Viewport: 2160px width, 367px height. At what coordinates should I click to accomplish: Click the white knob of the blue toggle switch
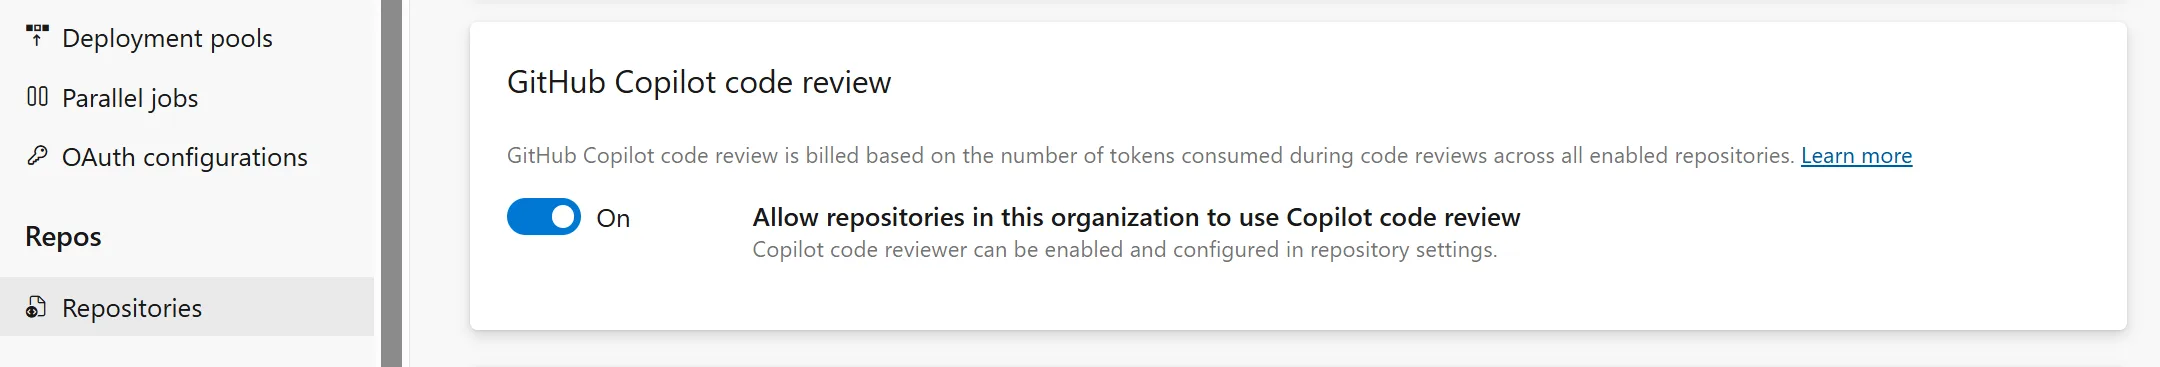tap(563, 217)
